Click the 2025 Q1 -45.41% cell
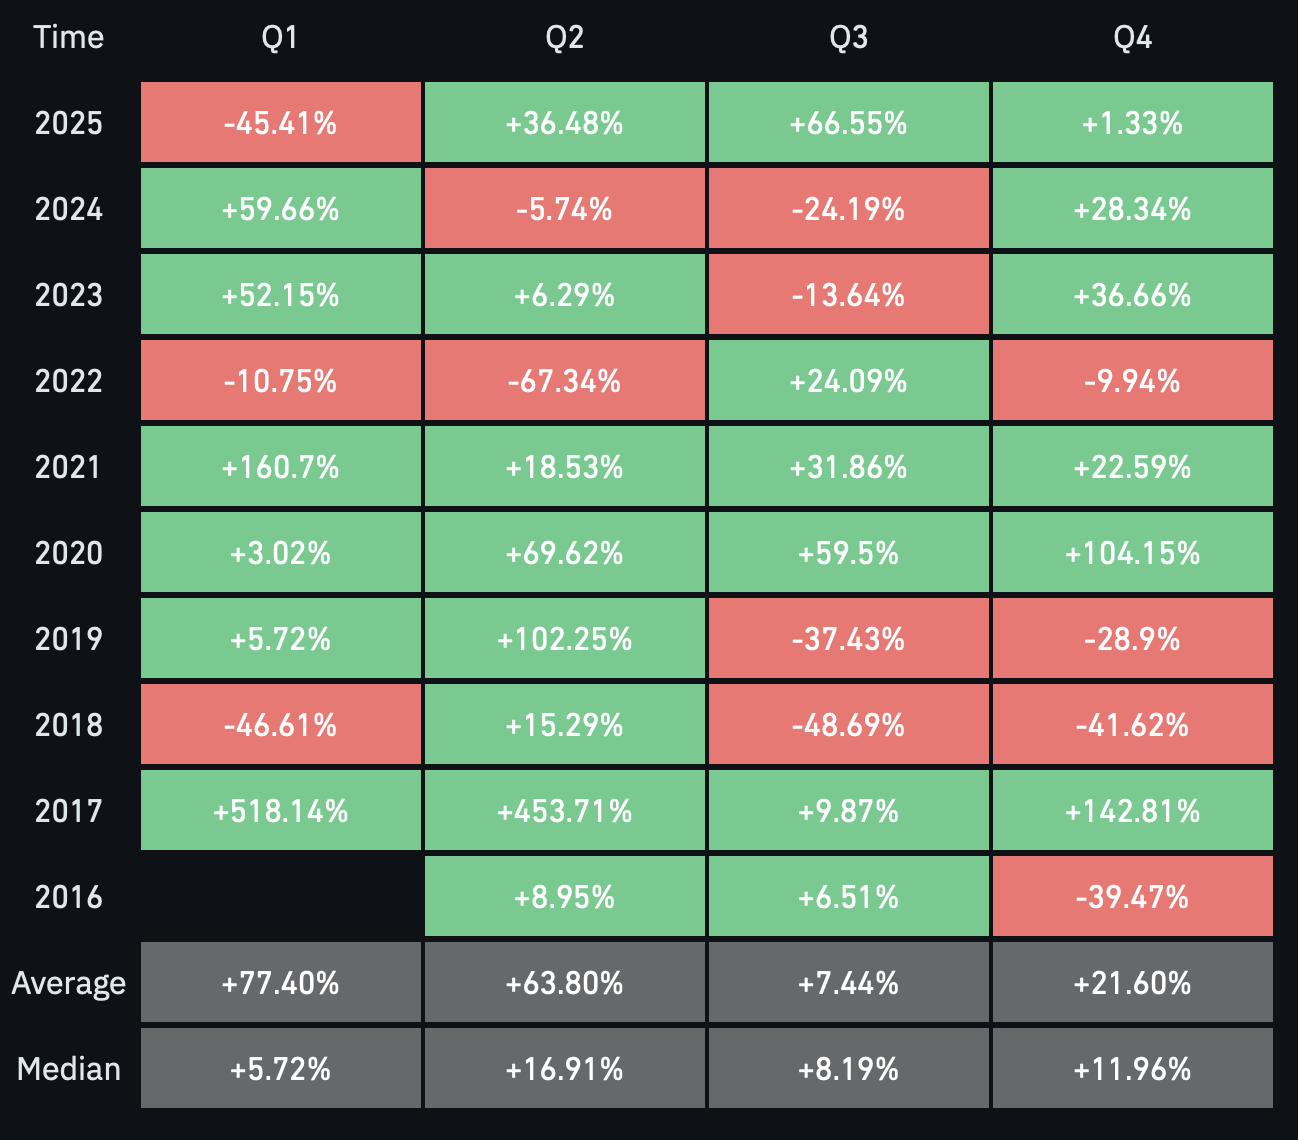Viewport: 1298px width, 1140px height. click(x=280, y=123)
